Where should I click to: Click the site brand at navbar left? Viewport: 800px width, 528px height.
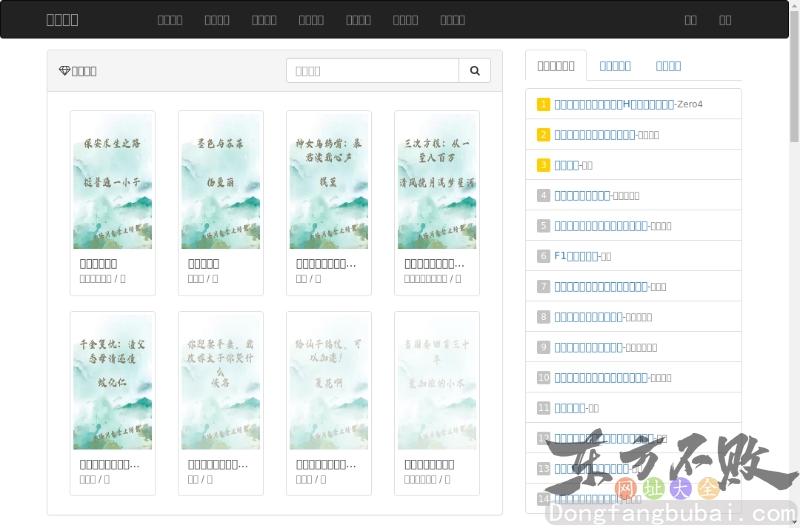pos(62,19)
